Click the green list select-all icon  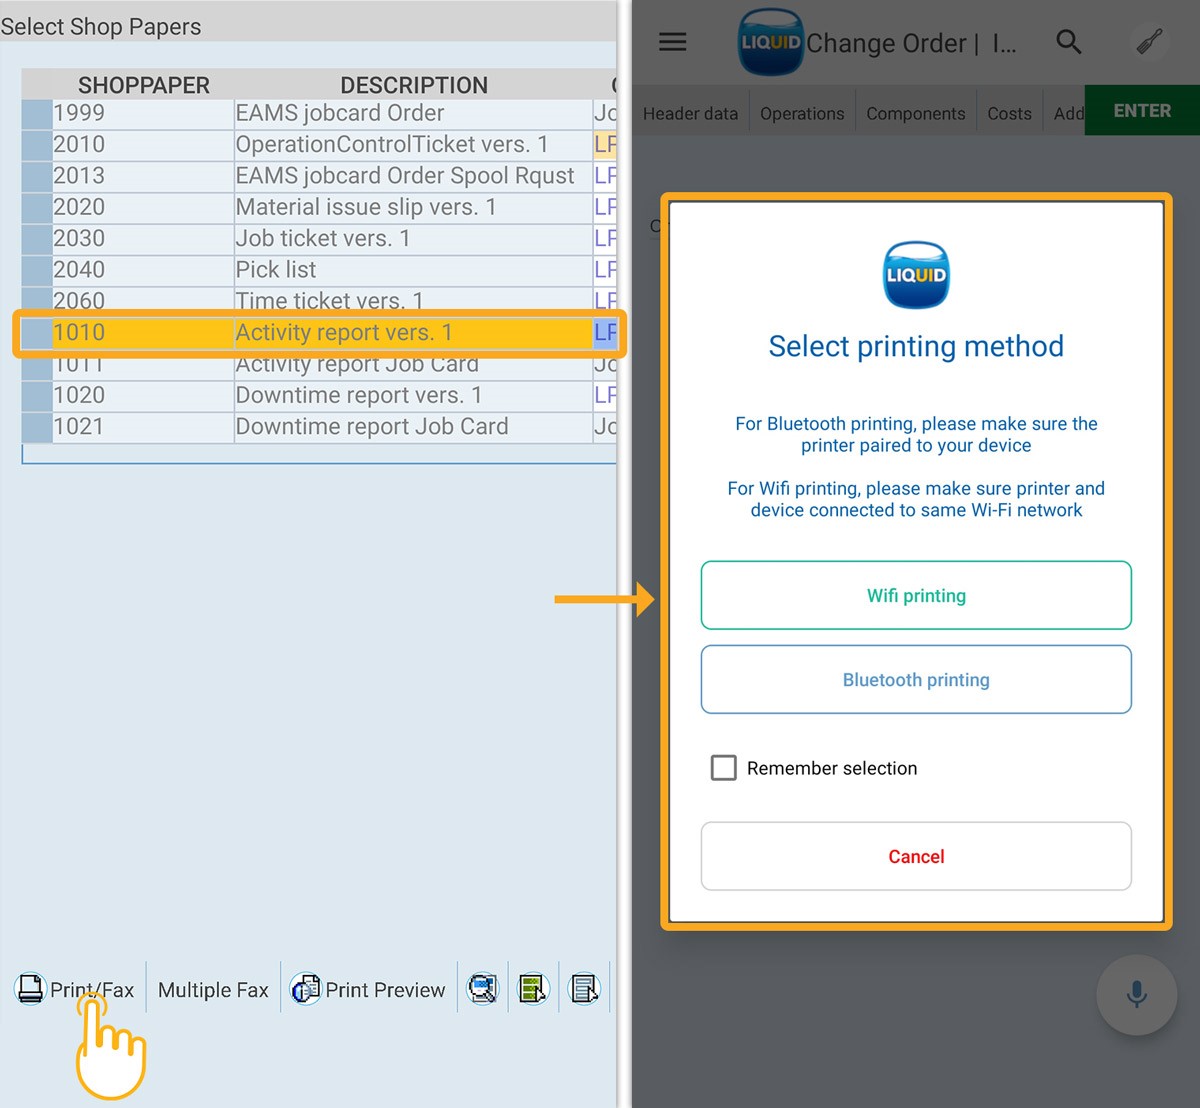pyautogui.click(x=533, y=989)
